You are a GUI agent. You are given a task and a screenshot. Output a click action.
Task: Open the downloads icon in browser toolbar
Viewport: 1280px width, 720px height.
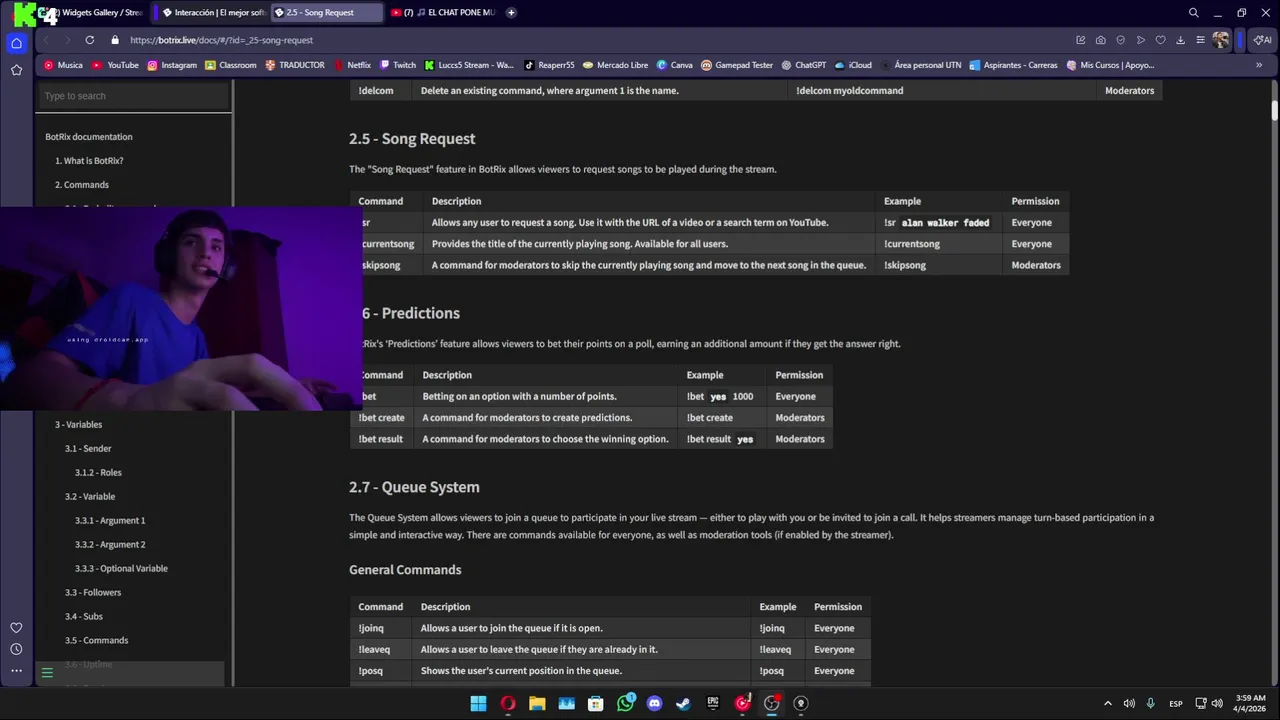1181,40
